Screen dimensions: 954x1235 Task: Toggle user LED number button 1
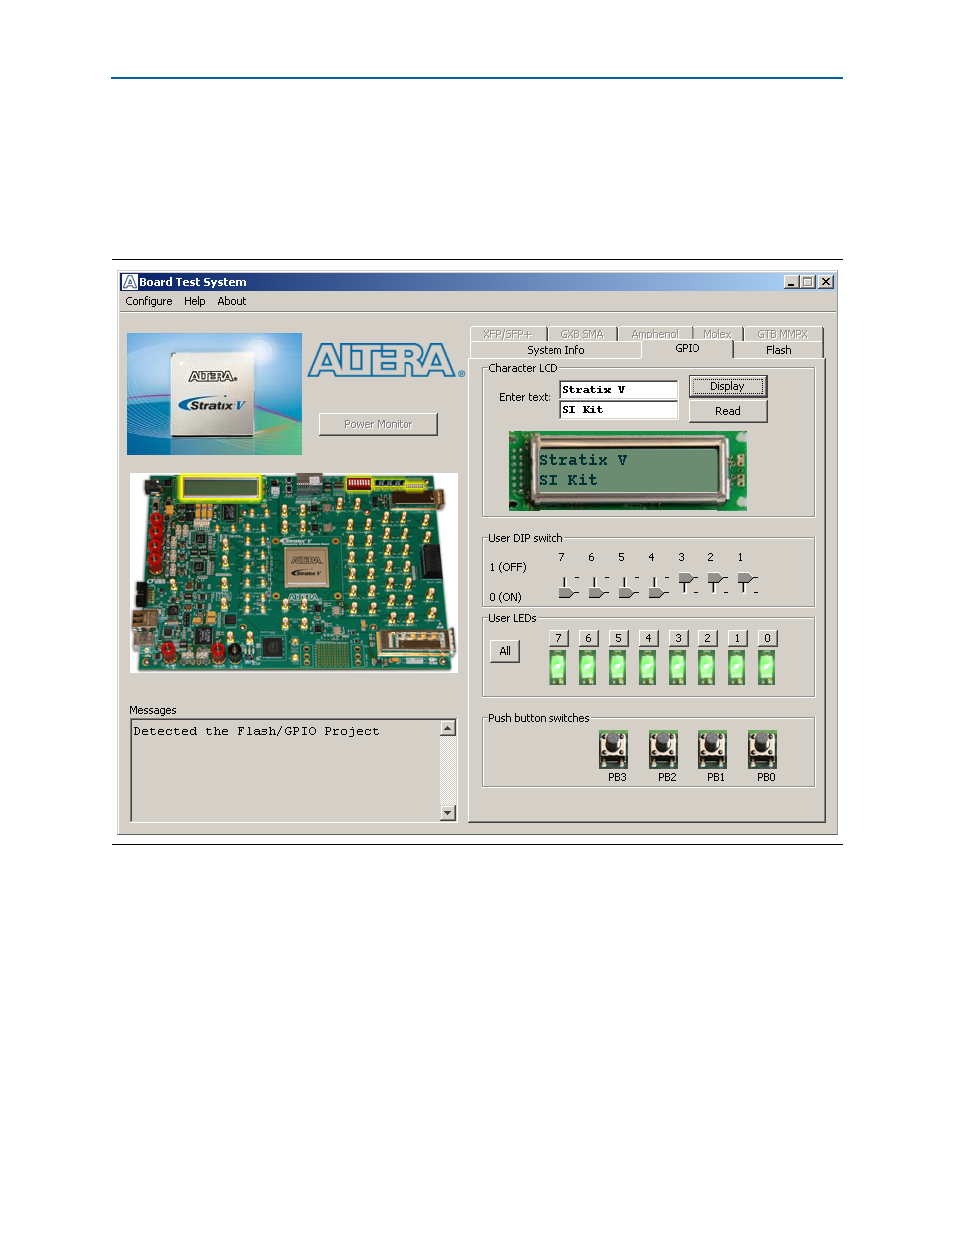point(737,638)
